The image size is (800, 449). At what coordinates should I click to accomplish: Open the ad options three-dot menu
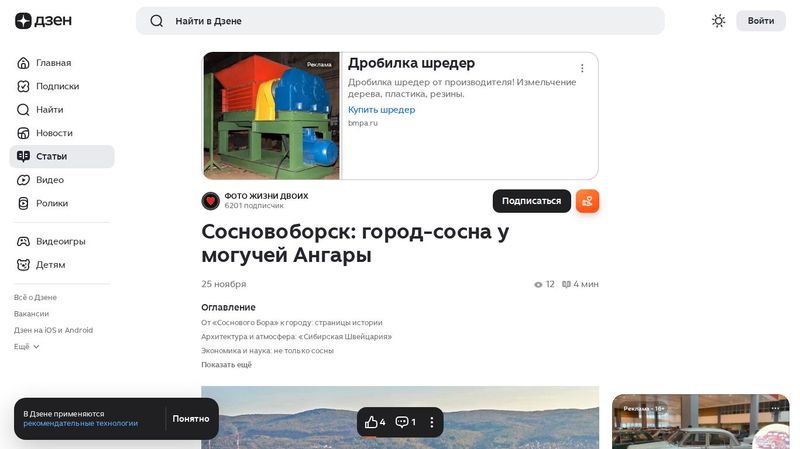click(582, 68)
